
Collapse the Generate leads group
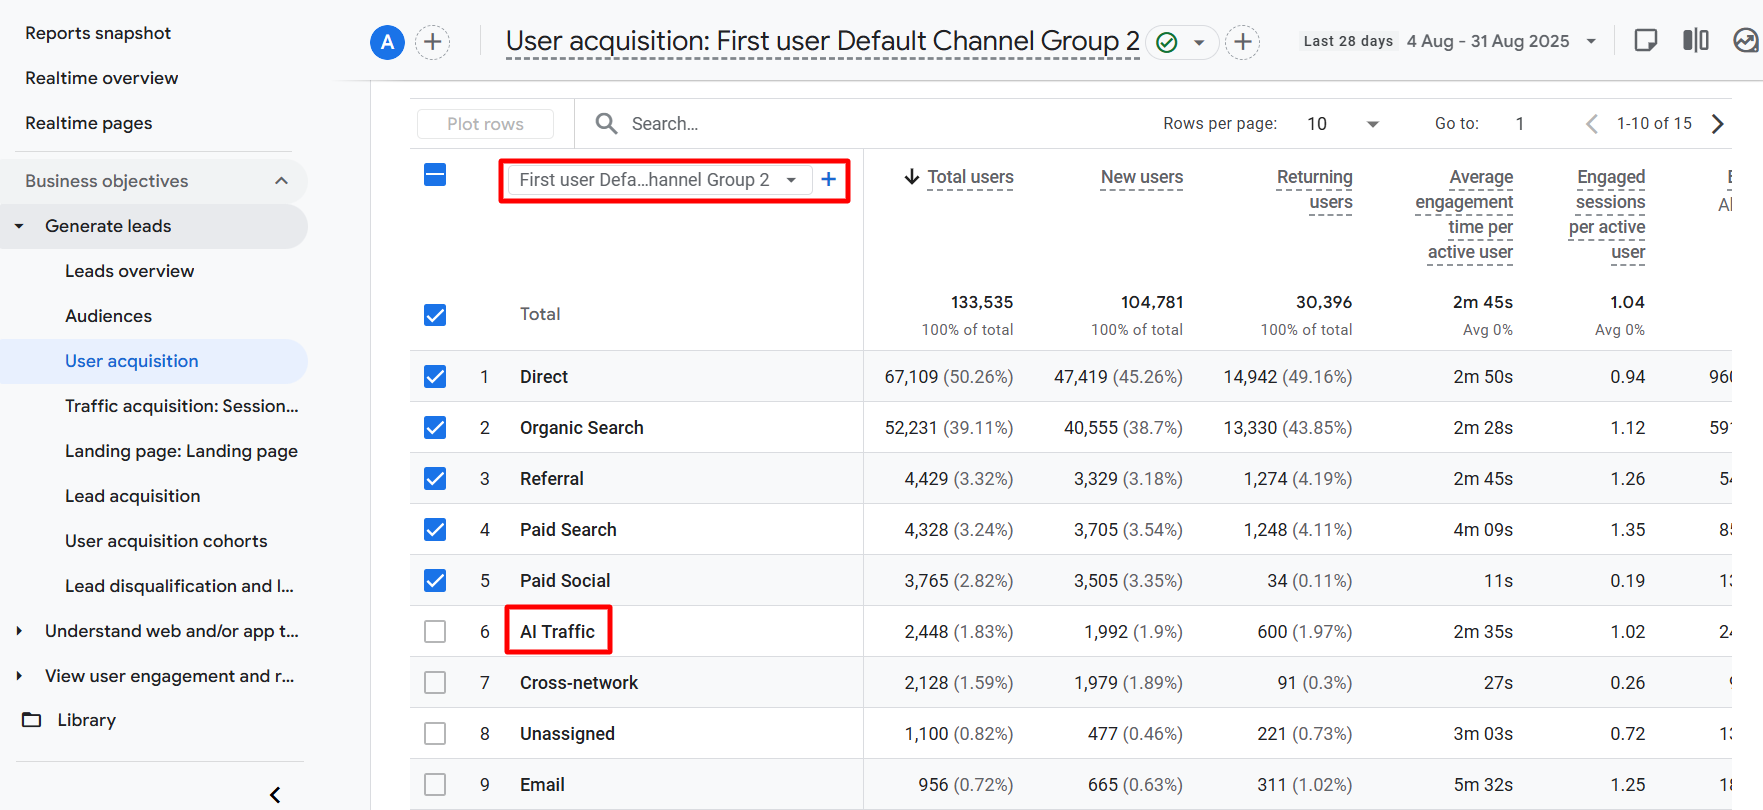pos(19,226)
